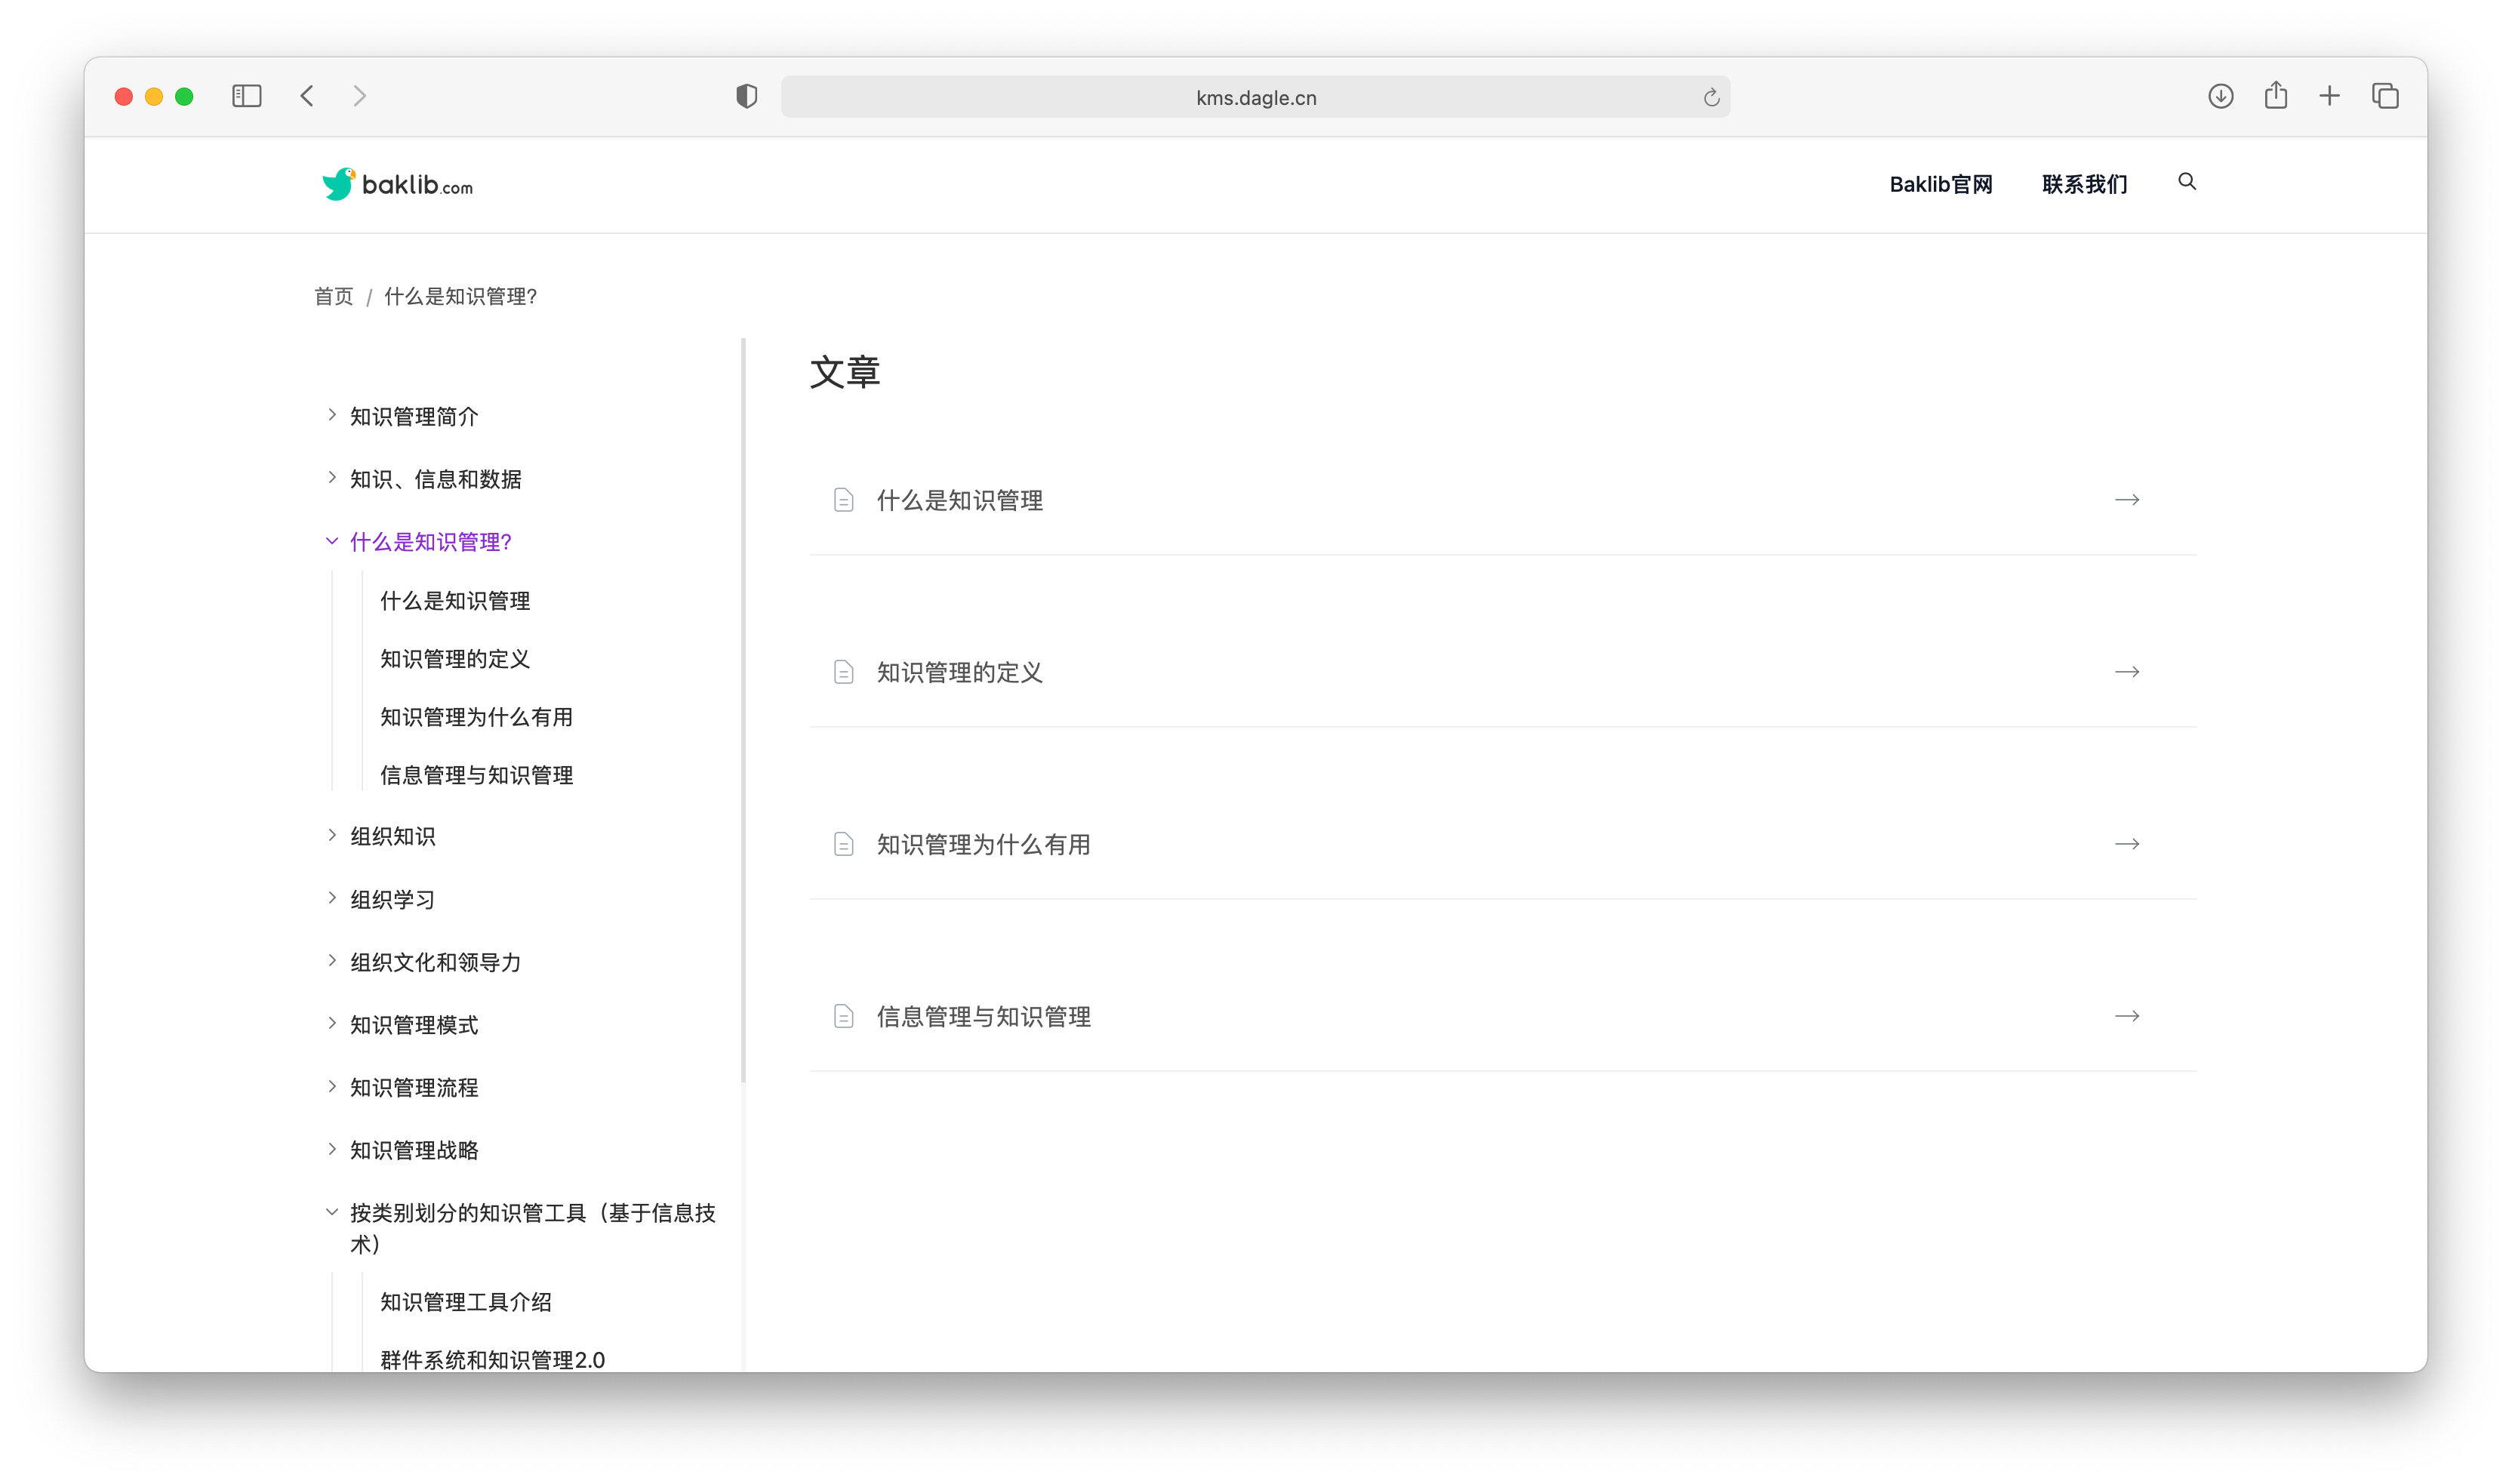Open the 知识管理为什么有用 article title in list
The width and height of the screenshot is (2512, 1484).
(984, 844)
